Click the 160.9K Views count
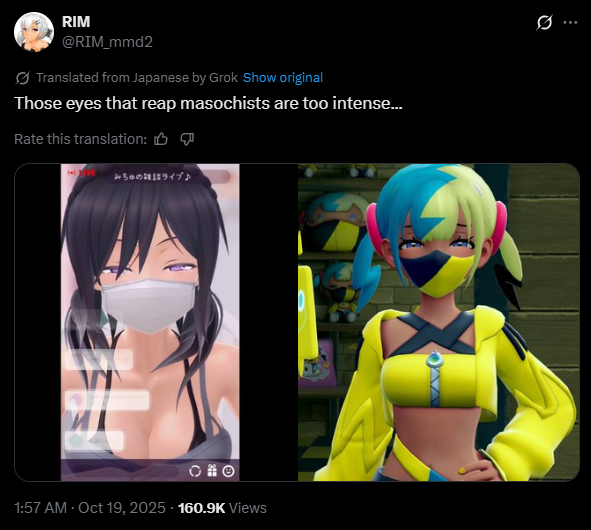The image size is (591, 530). (x=222, y=508)
